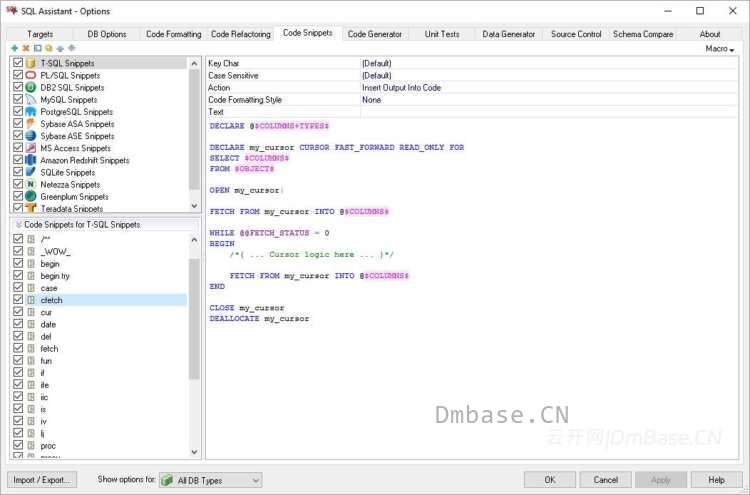Click the Text property field

[549, 112]
